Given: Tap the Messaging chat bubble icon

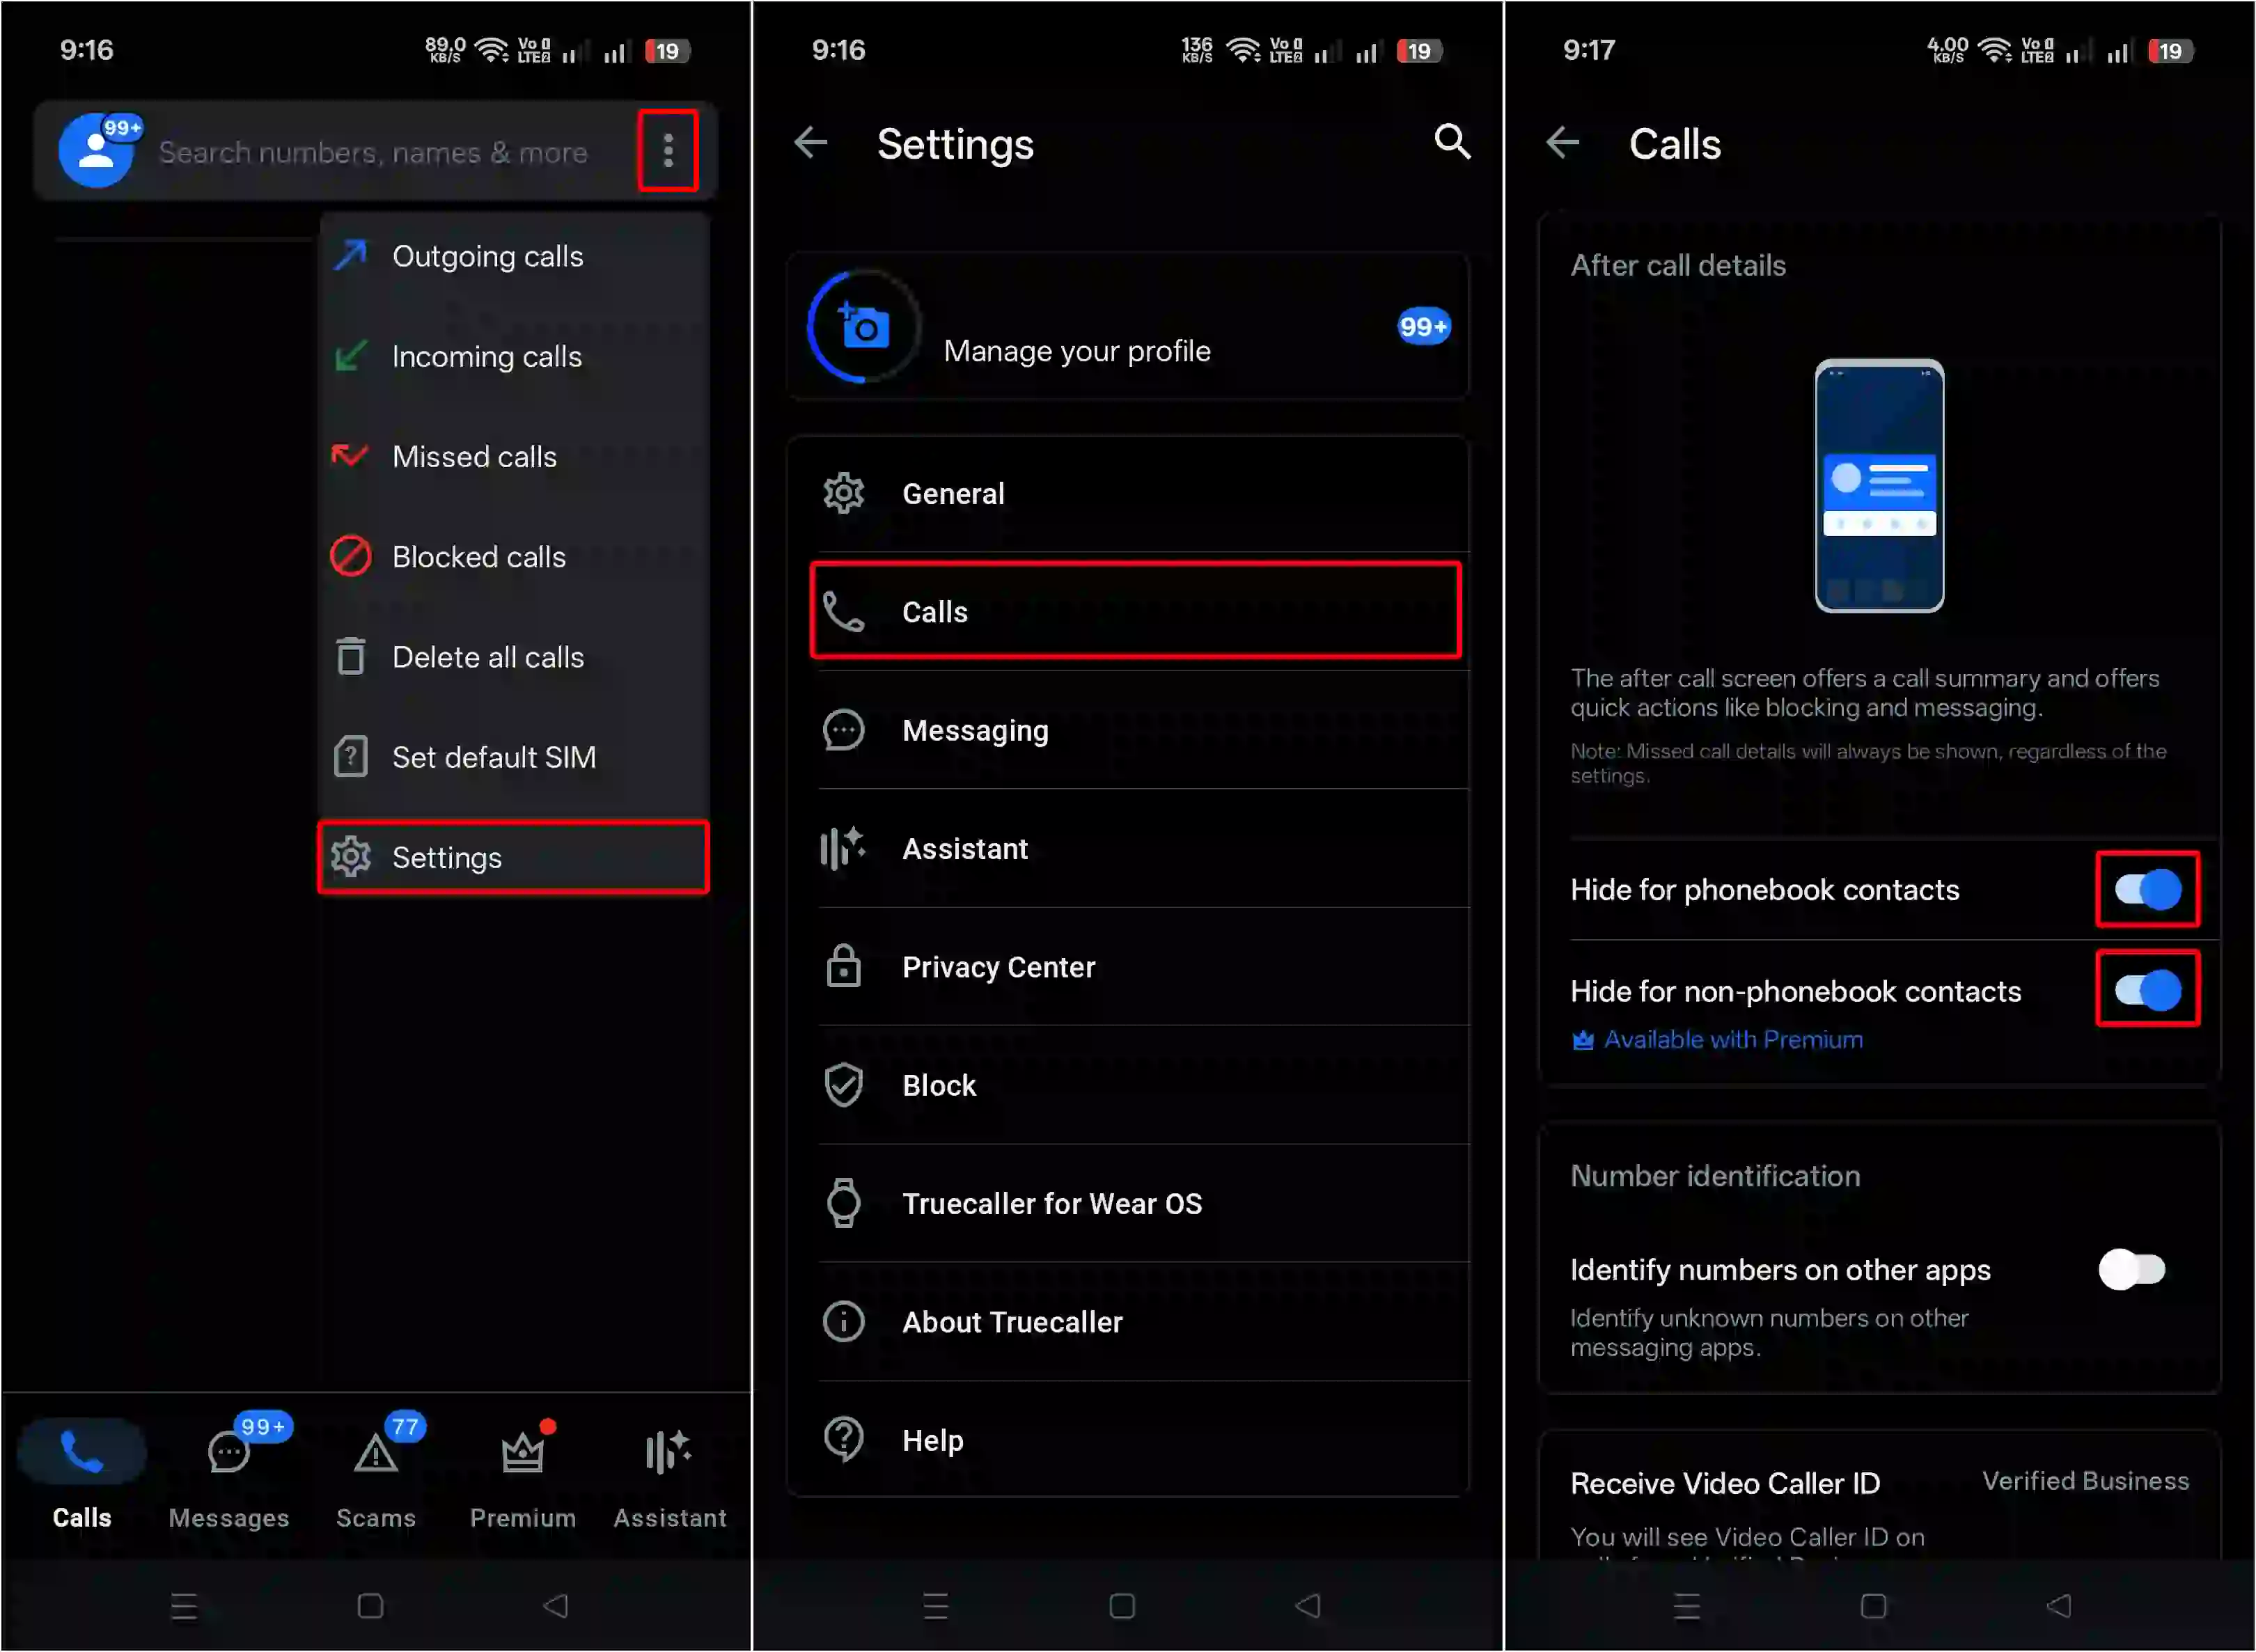Looking at the screenshot, I should 843,730.
